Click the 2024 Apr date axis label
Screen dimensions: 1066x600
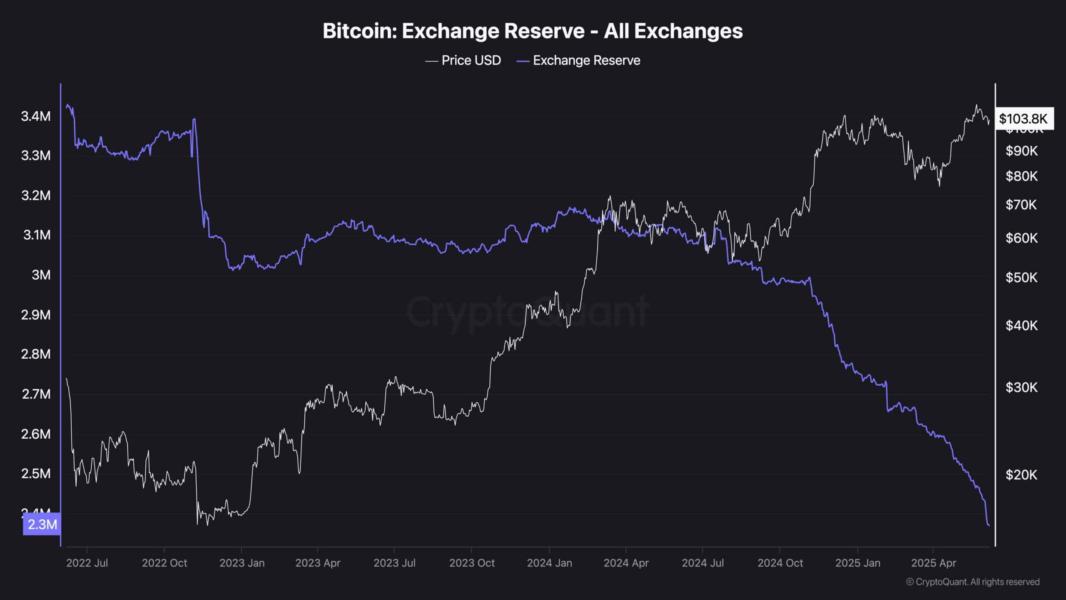(624, 563)
